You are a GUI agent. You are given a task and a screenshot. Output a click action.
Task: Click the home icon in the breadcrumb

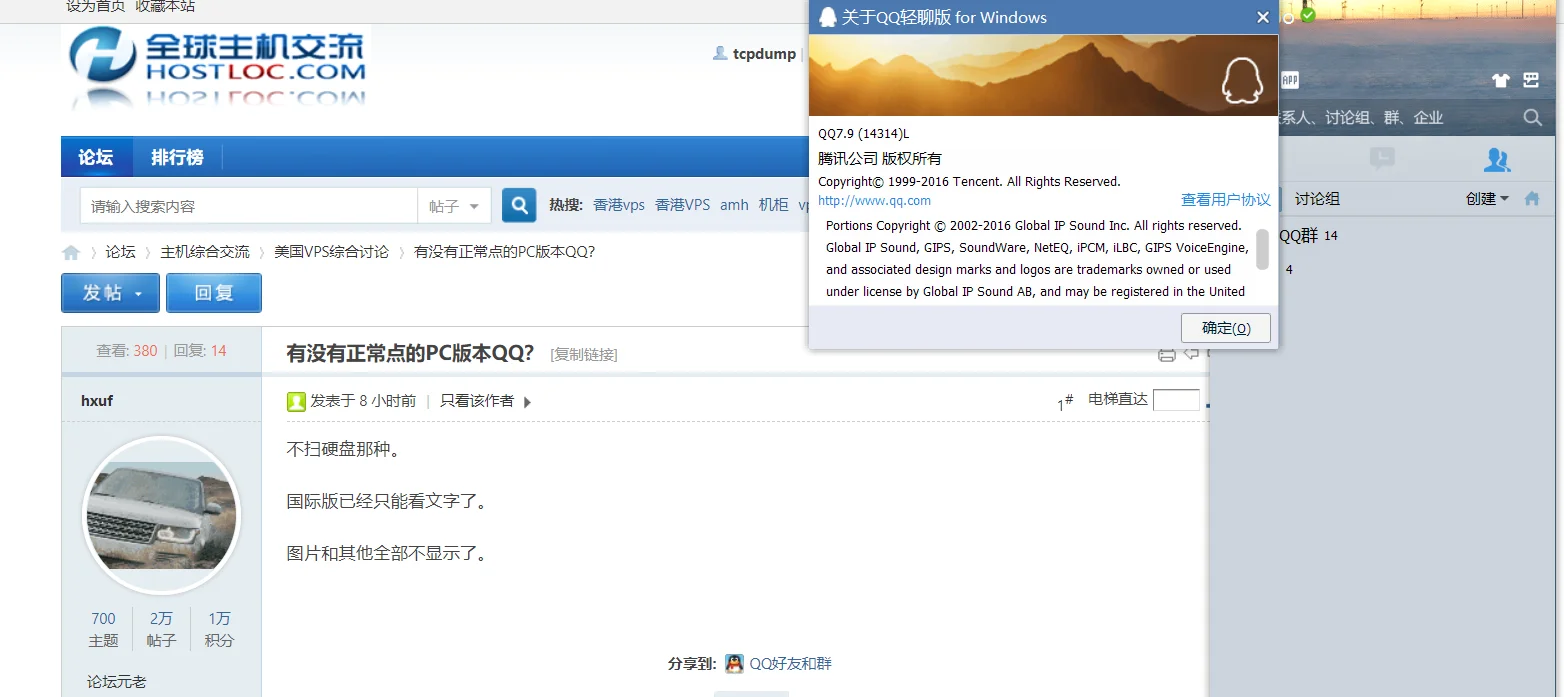coord(71,252)
